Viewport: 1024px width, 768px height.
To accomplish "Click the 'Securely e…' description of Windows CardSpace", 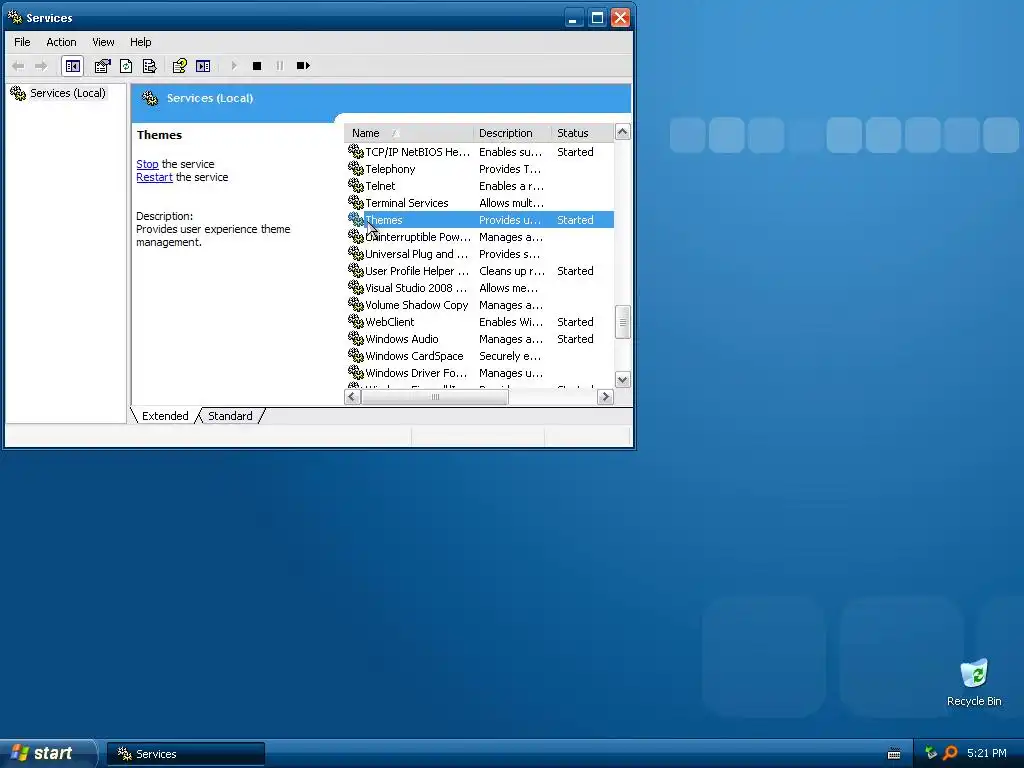I will [510, 356].
